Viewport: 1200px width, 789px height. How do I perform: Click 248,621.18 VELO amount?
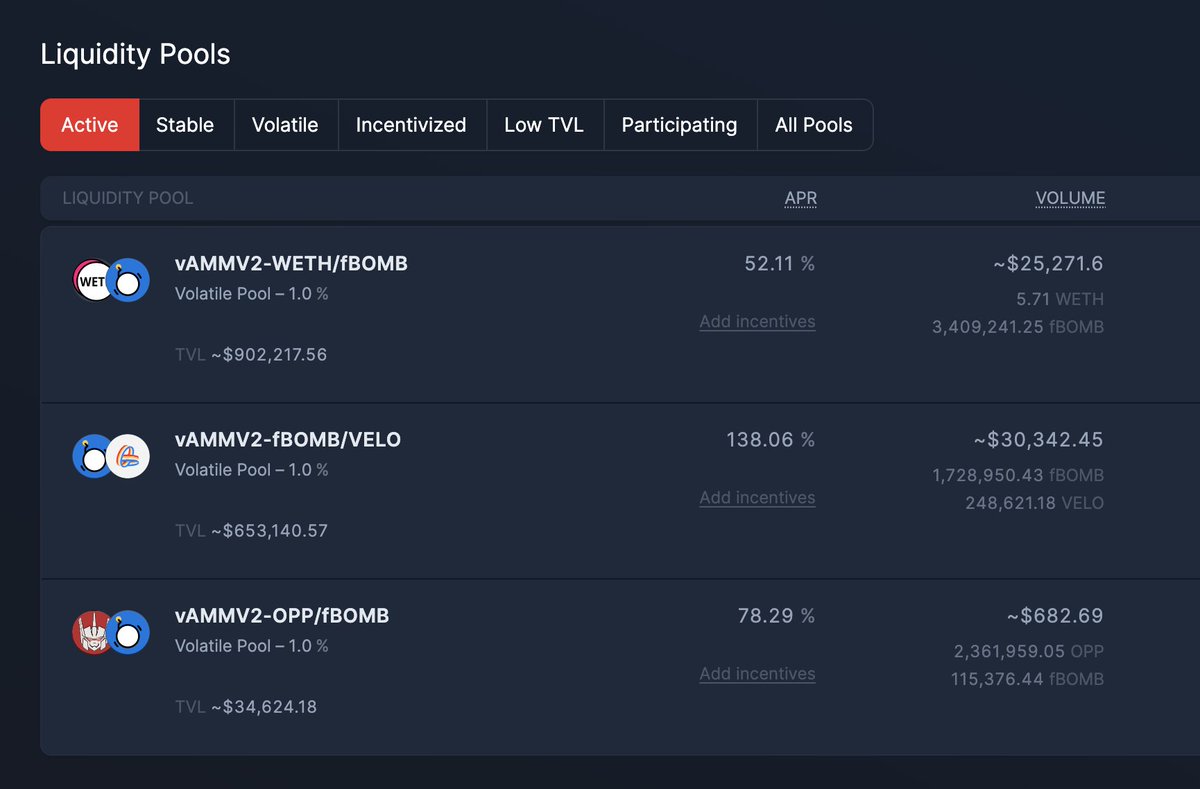1035,503
